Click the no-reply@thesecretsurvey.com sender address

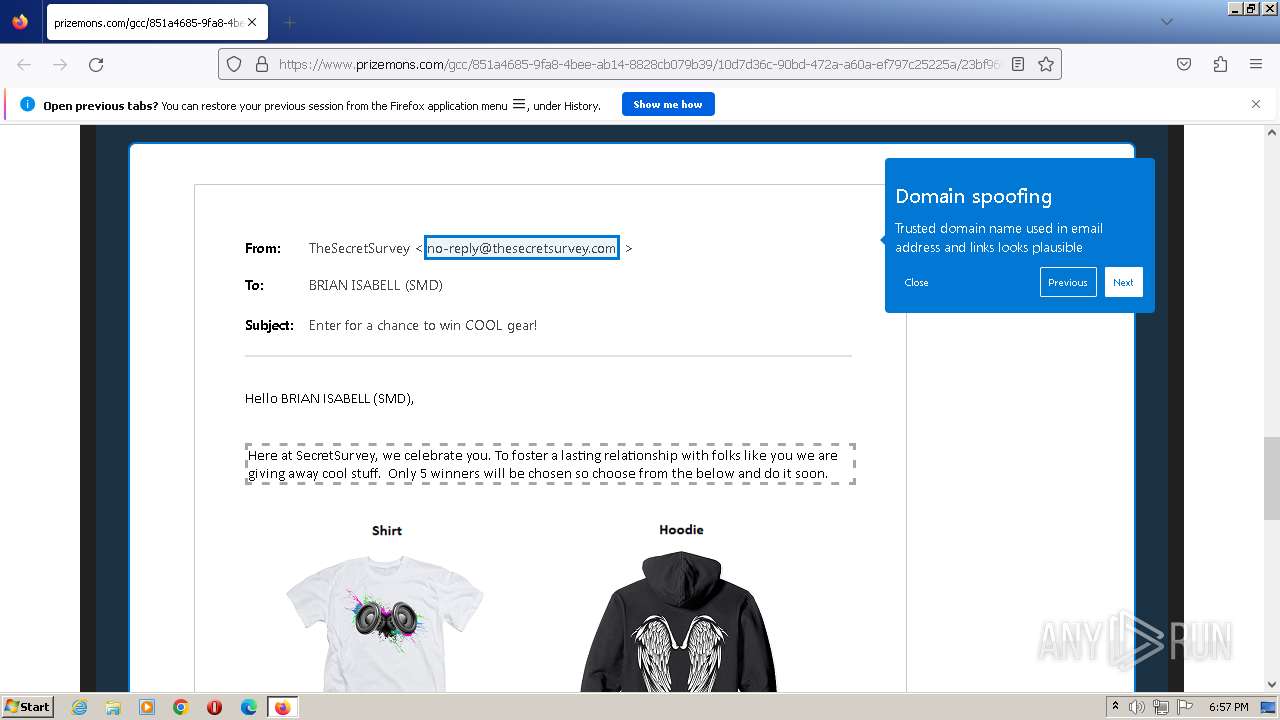coord(521,248)
